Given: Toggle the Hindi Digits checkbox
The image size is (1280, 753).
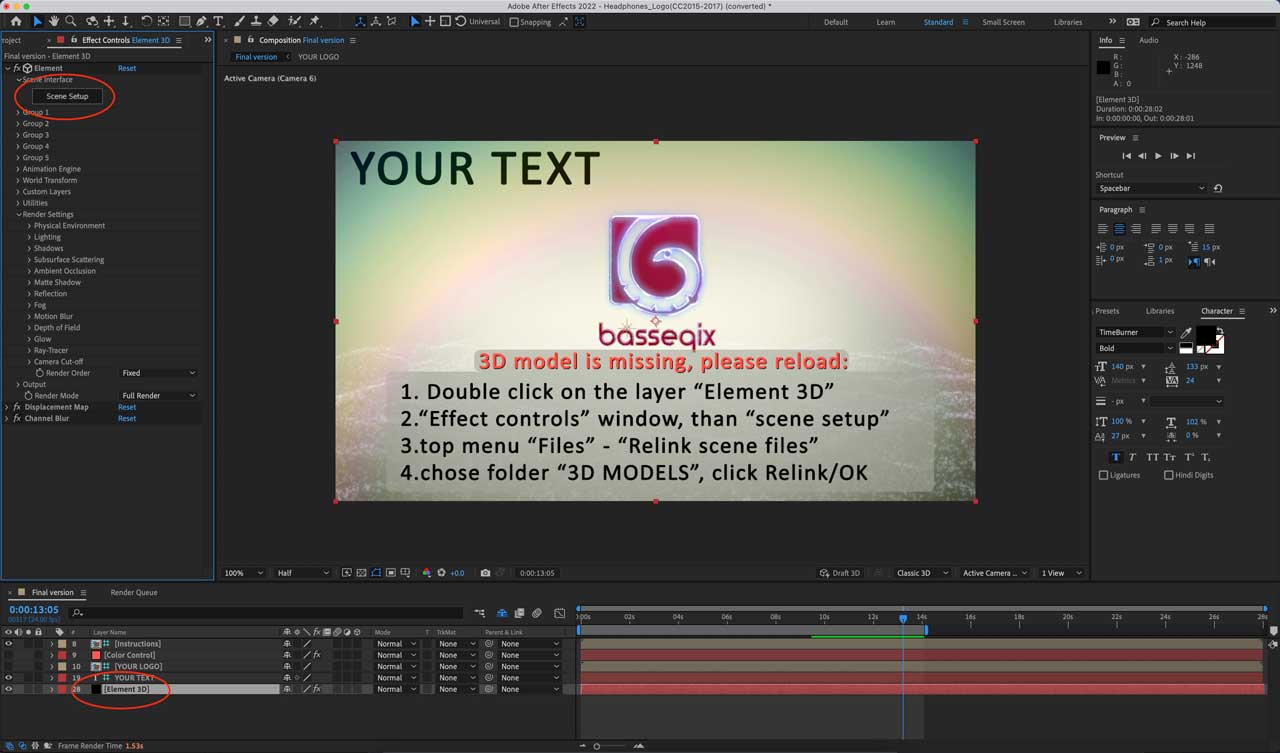Looking at the screenshot, I should pos(1168,475).
